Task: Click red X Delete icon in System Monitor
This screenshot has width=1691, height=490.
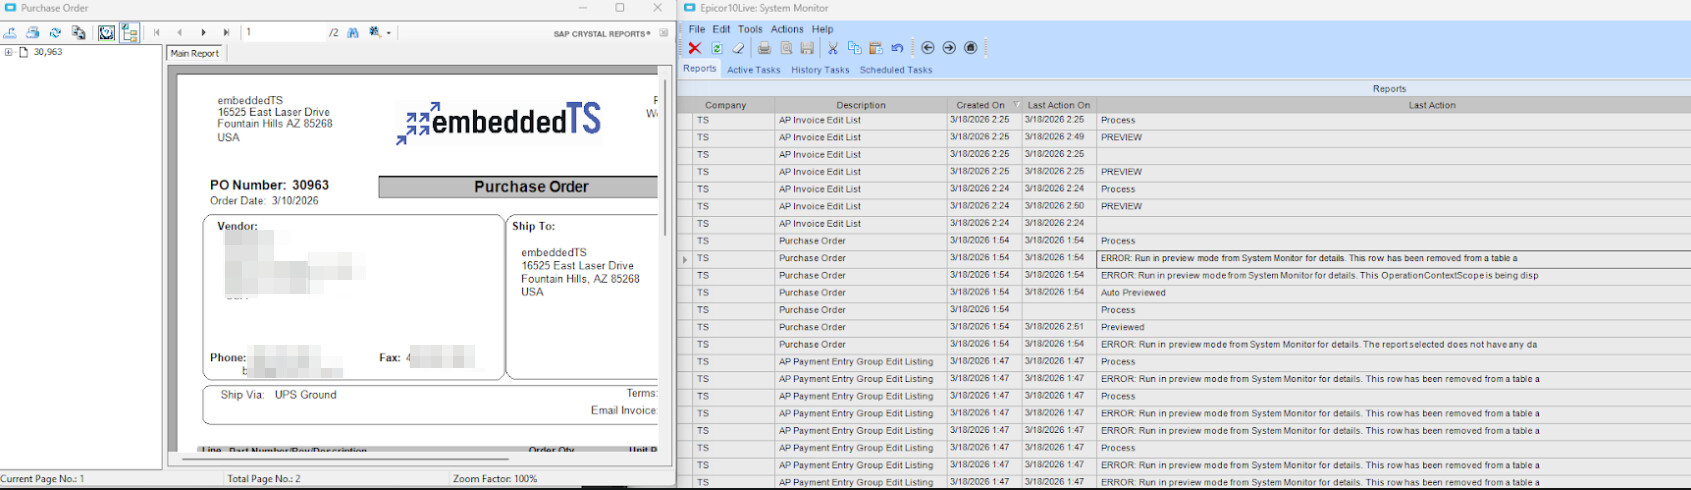Action: coord(694,48)
